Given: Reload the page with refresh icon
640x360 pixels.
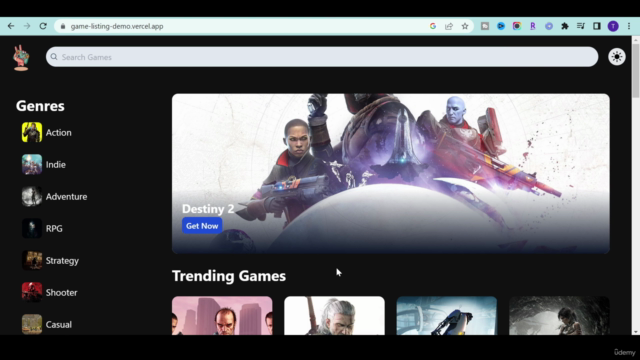Looking at the screenshot, I should click(x=43, y=26).
